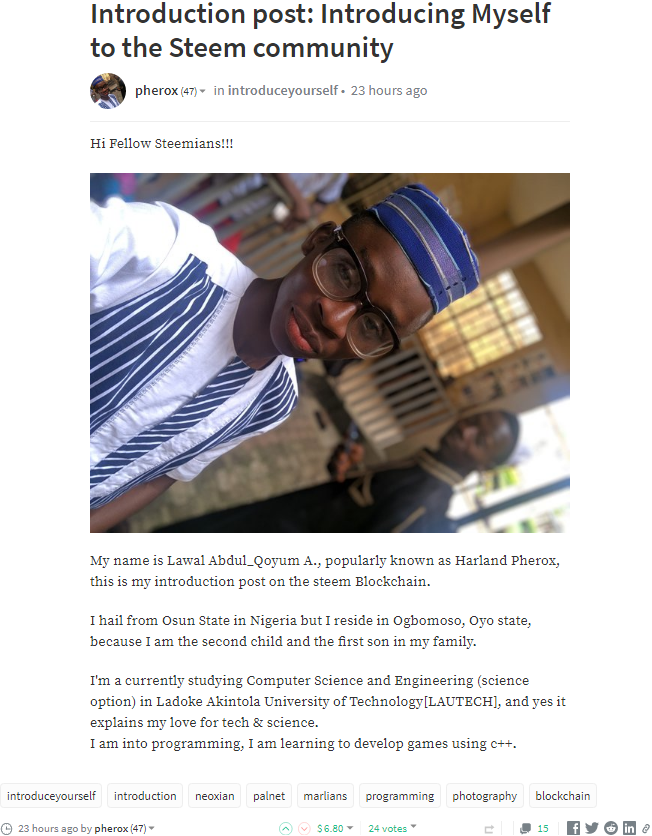Open the footer pherox (47) dropdown arrow

(x=152, y=829)
